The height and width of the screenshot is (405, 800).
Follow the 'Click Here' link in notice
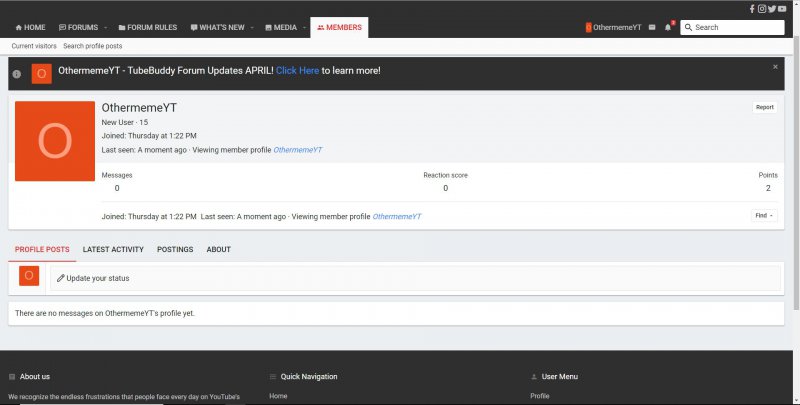coord(297,71)
